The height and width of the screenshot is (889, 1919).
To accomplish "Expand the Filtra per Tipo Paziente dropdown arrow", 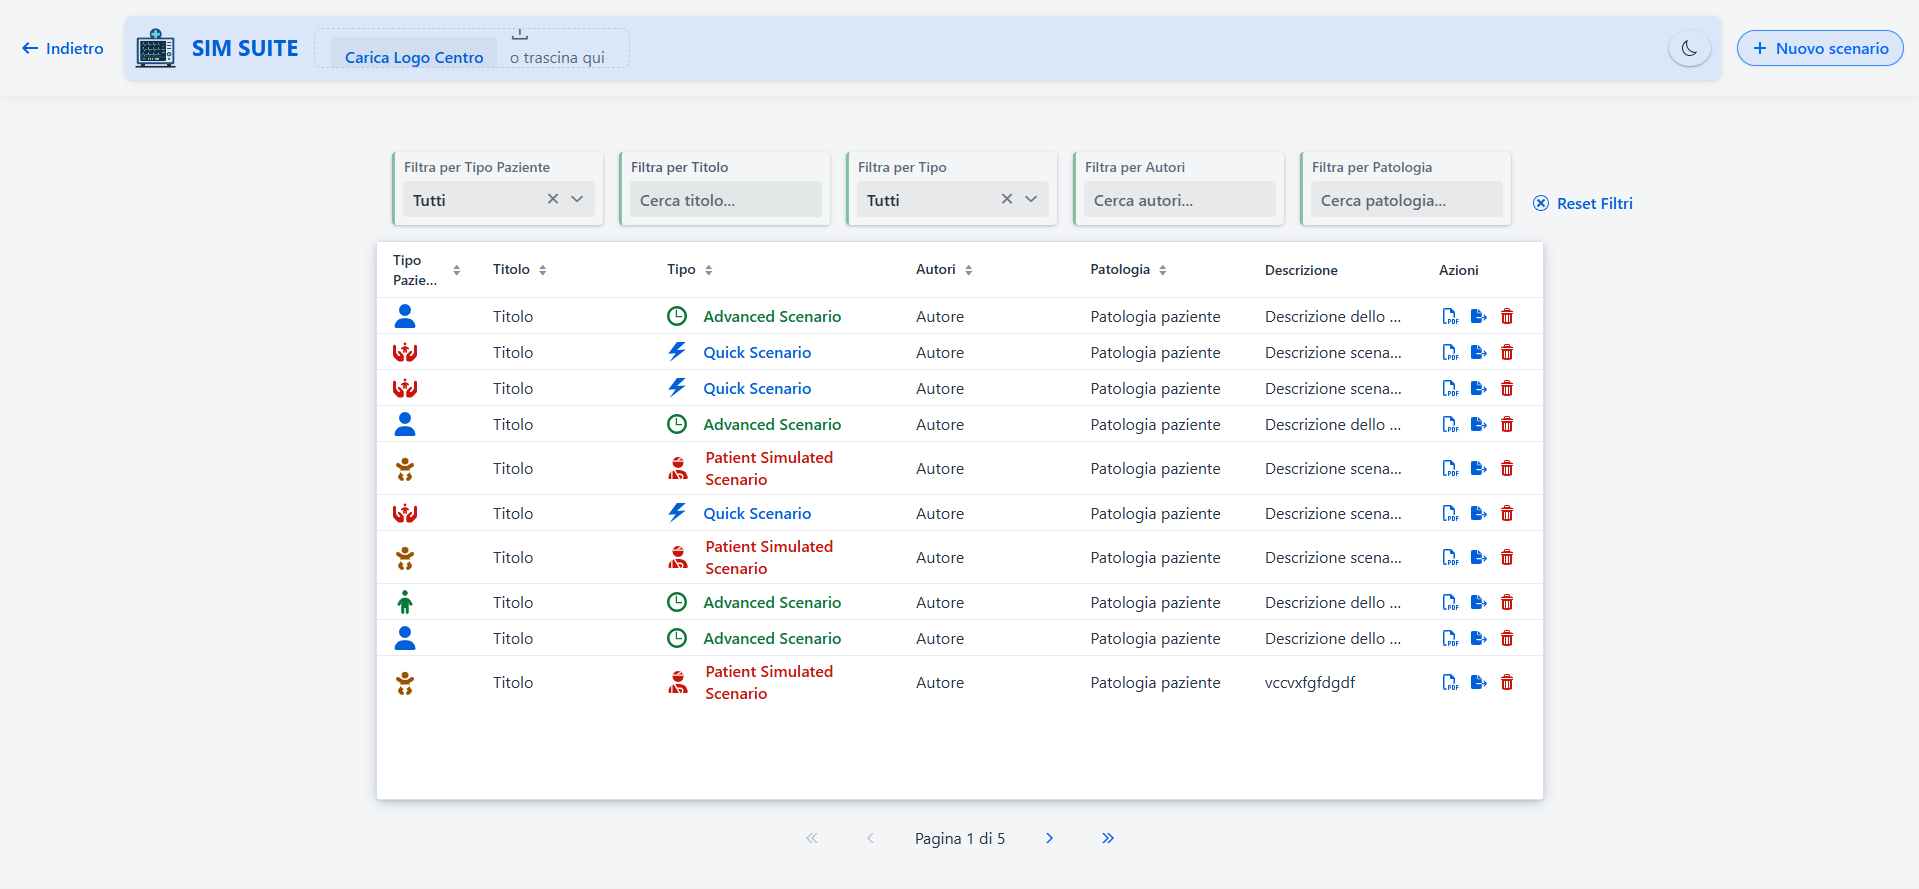I will (577, 199).
